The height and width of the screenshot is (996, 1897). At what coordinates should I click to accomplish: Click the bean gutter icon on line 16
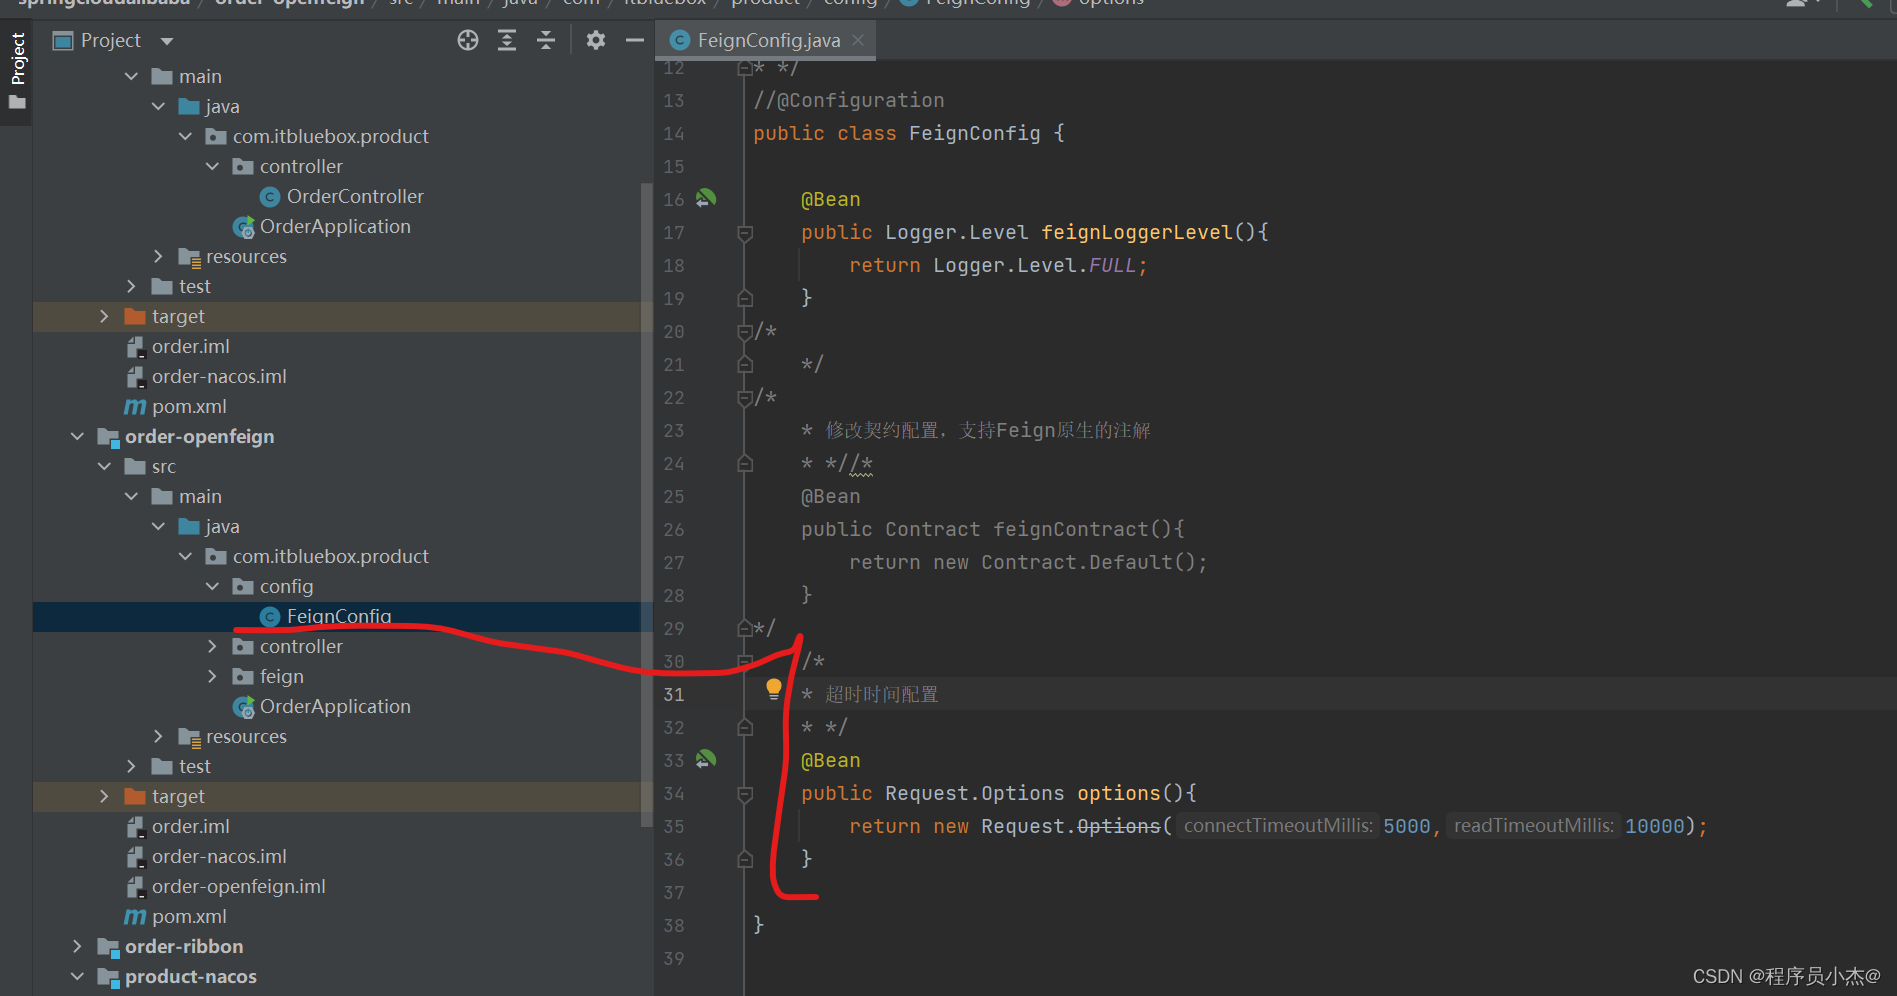click(x=706, y=198)
